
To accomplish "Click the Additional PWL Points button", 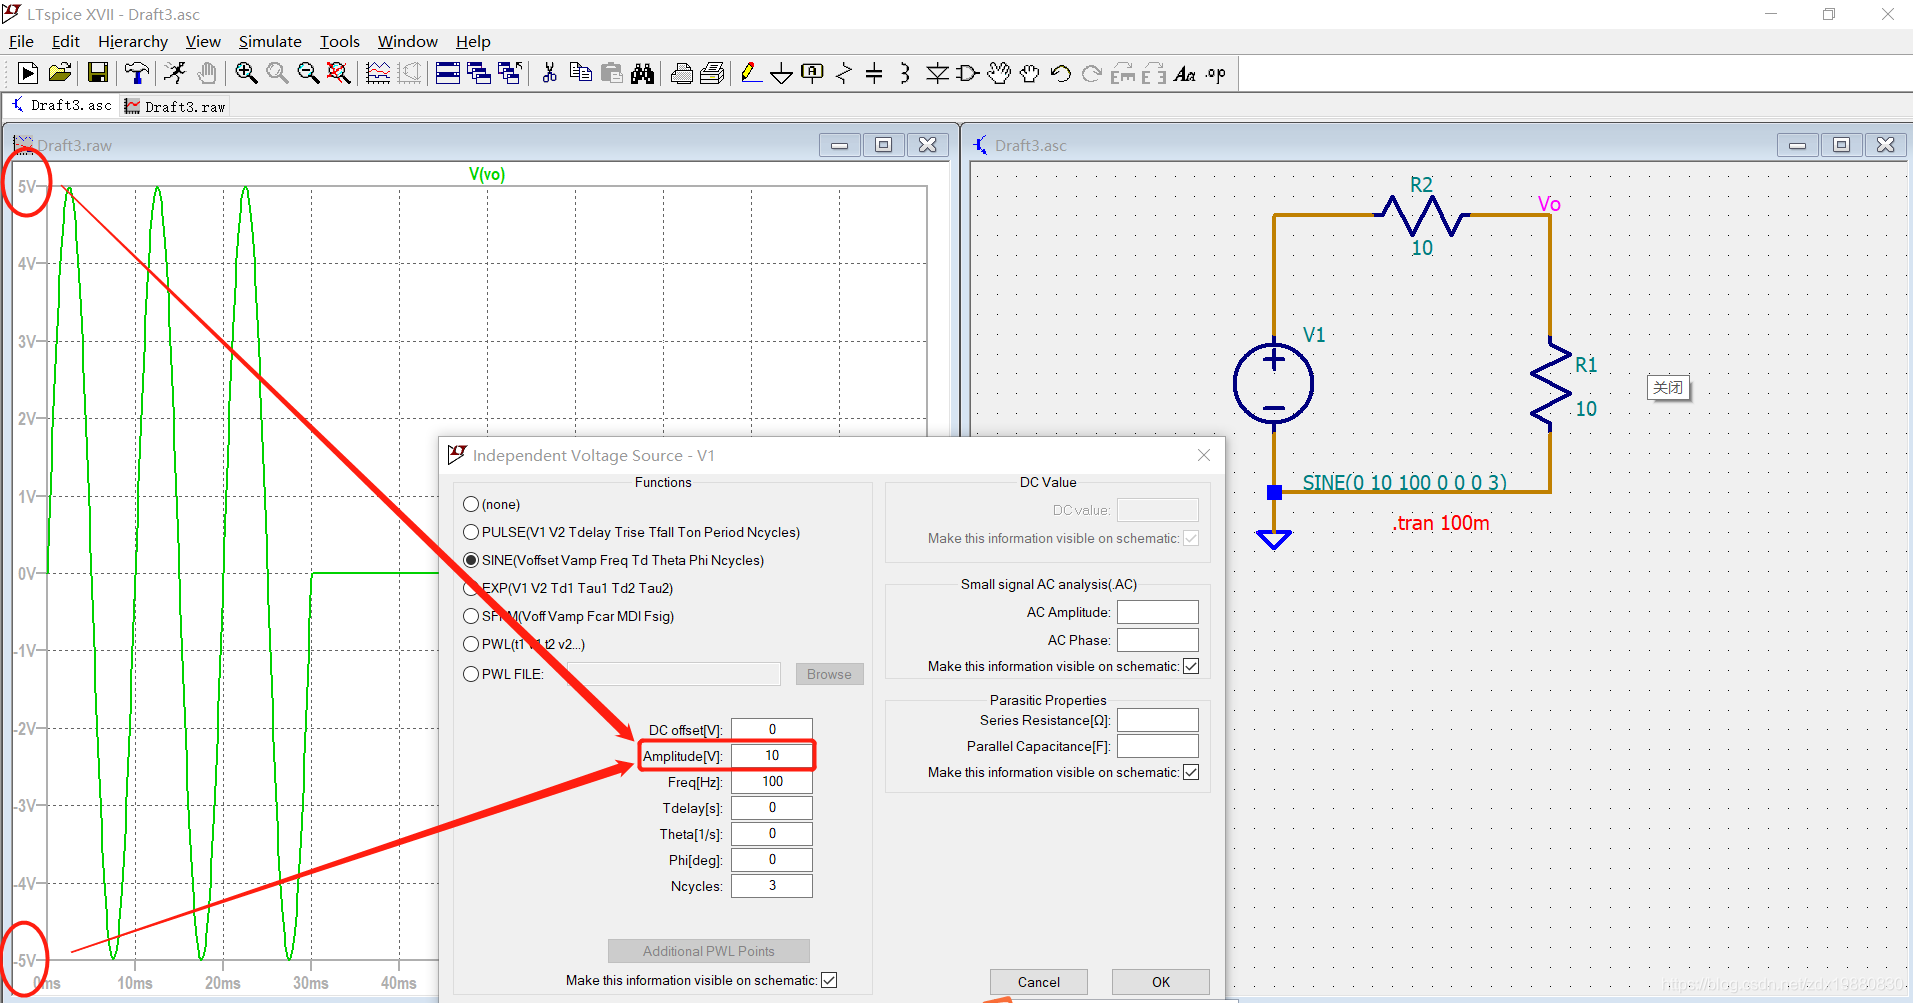I will [x=708, y=950].
